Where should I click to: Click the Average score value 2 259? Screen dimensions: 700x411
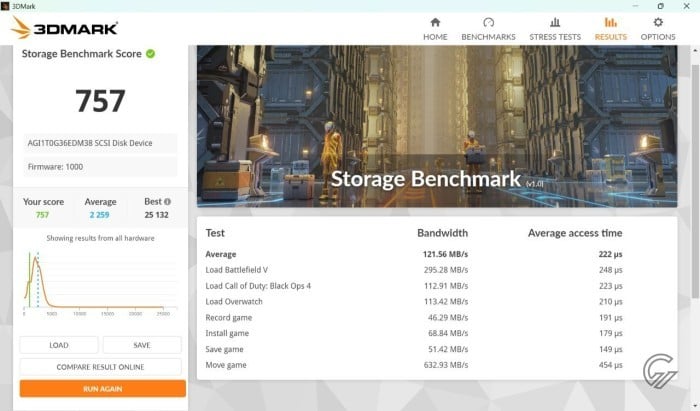point(100,215)
